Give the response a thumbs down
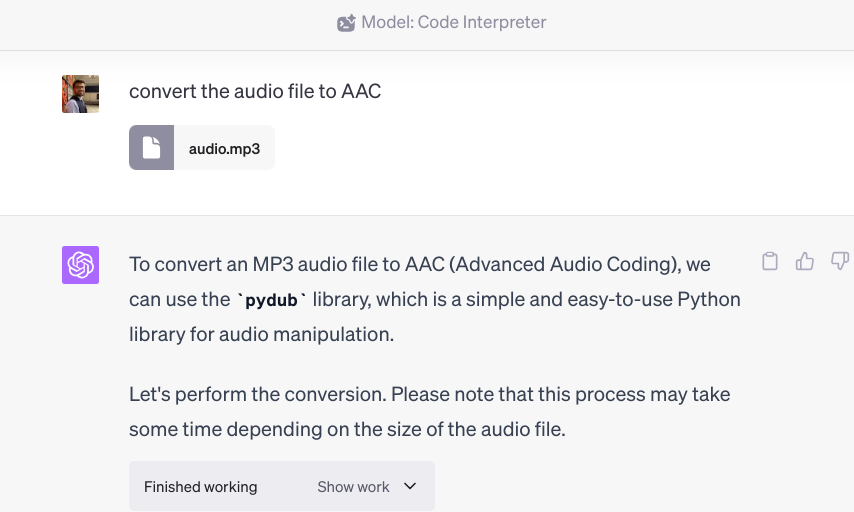Image resolution: width=854 pixels, height=512 pixels. pyautogui.click(x=839, y=262)
